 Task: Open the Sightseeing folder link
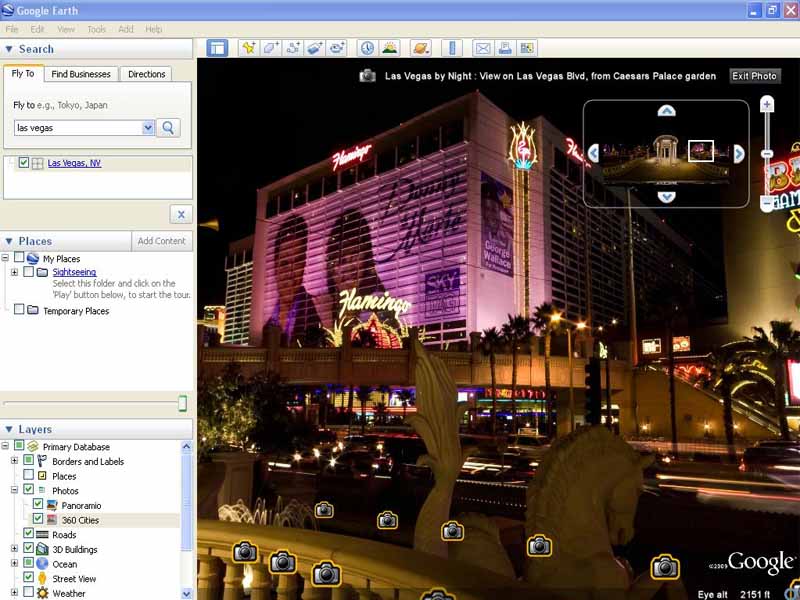tap(74, 272)
